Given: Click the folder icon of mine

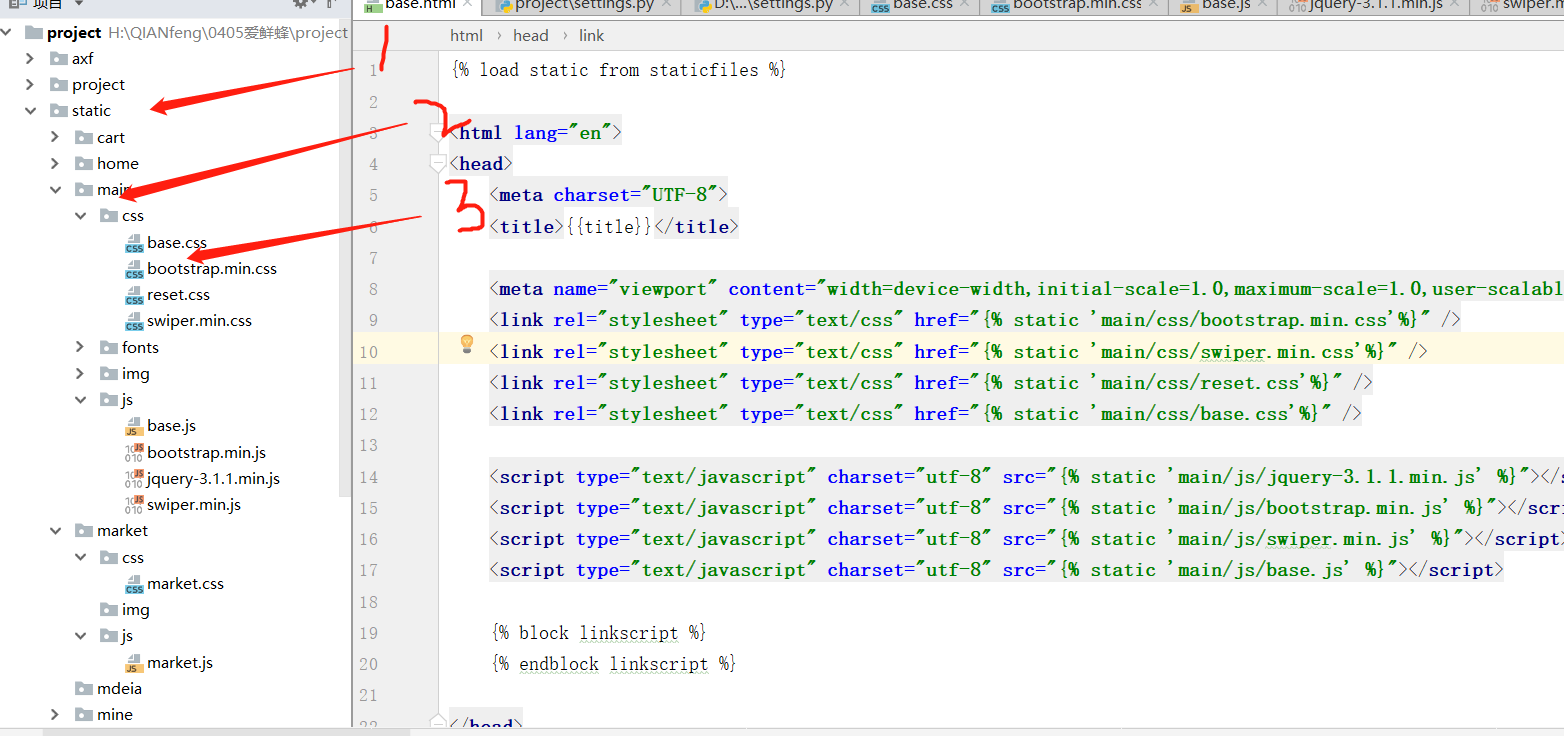Looking at the screenshot, I should point(84,715).
